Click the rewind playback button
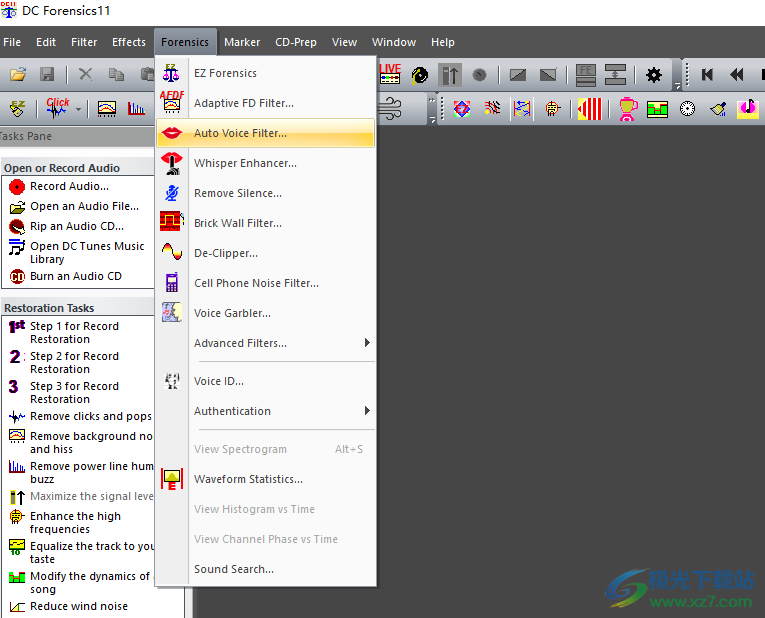The height and width of the screenshot is (618, 765). point(737,75)
